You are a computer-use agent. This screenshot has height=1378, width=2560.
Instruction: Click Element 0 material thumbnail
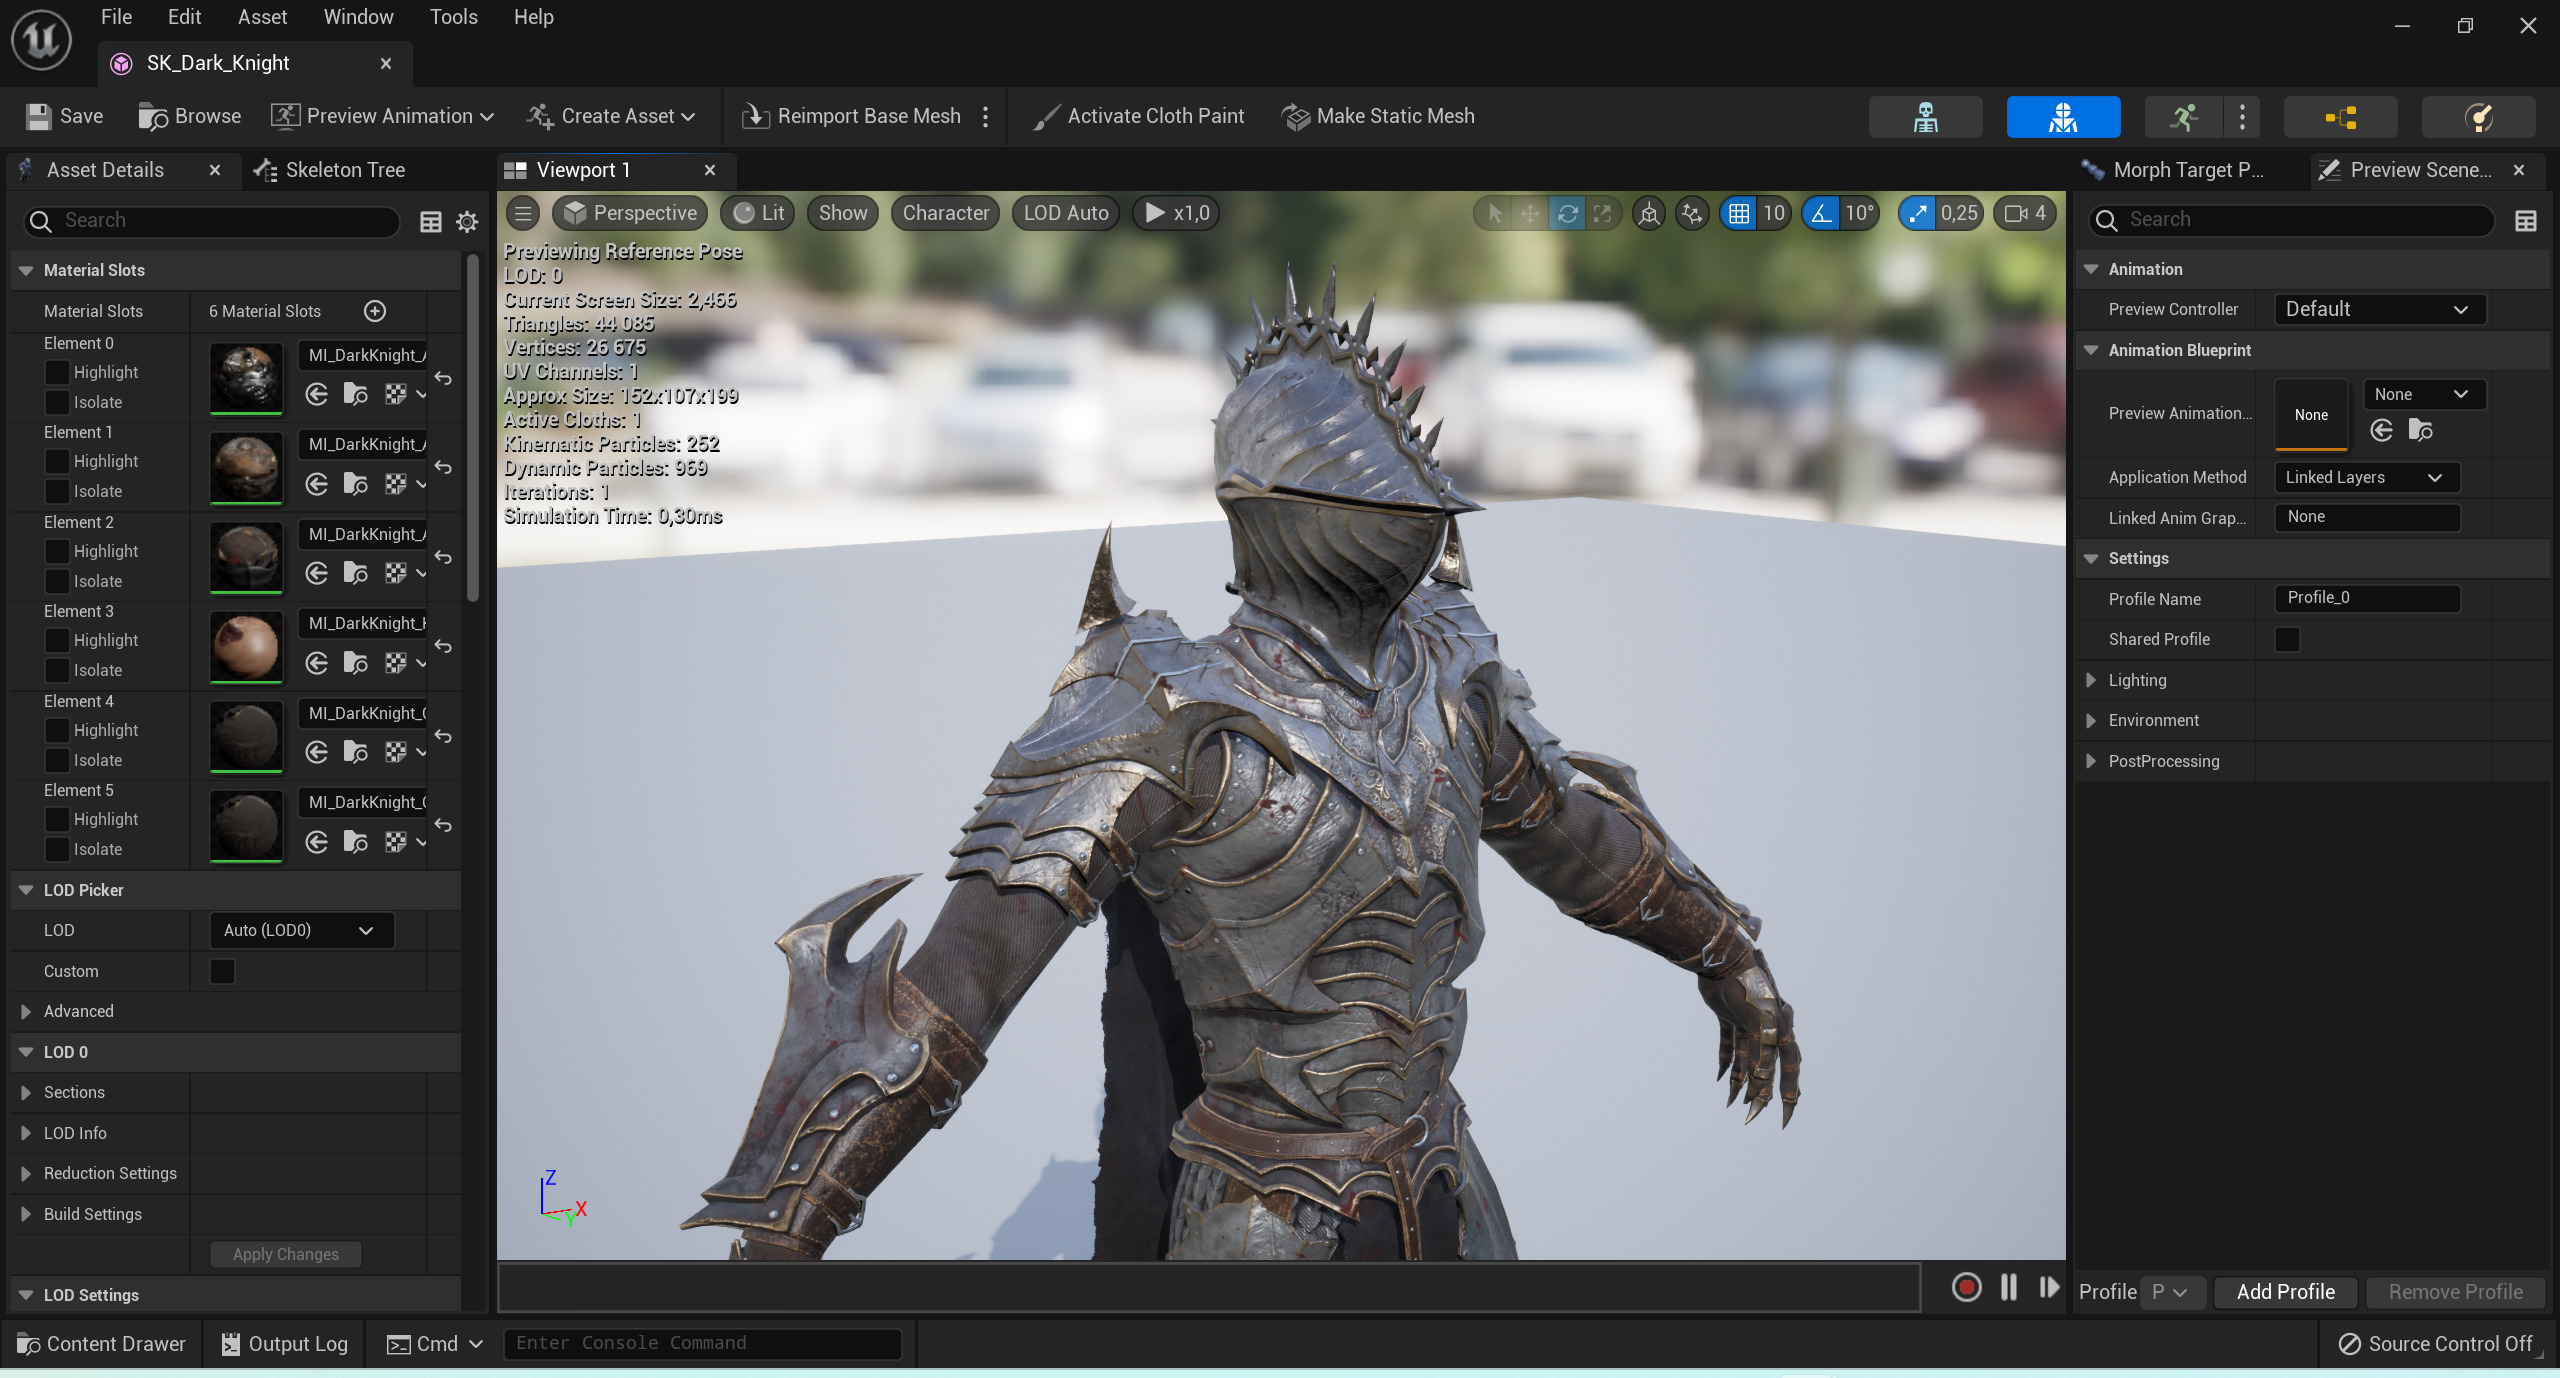(x=246, y=377)
